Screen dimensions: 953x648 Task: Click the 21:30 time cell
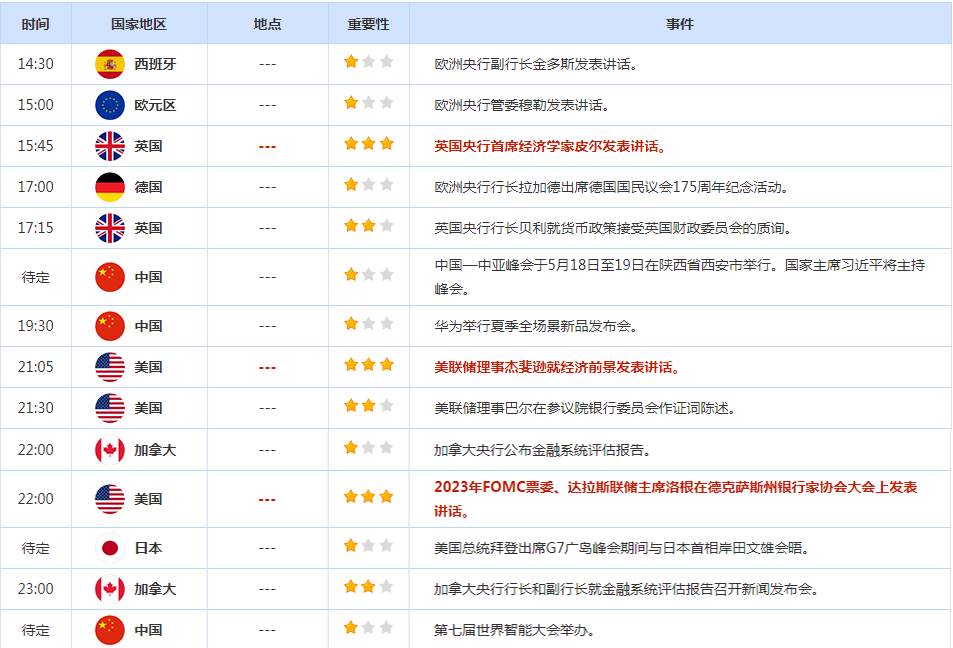point(35,408)
